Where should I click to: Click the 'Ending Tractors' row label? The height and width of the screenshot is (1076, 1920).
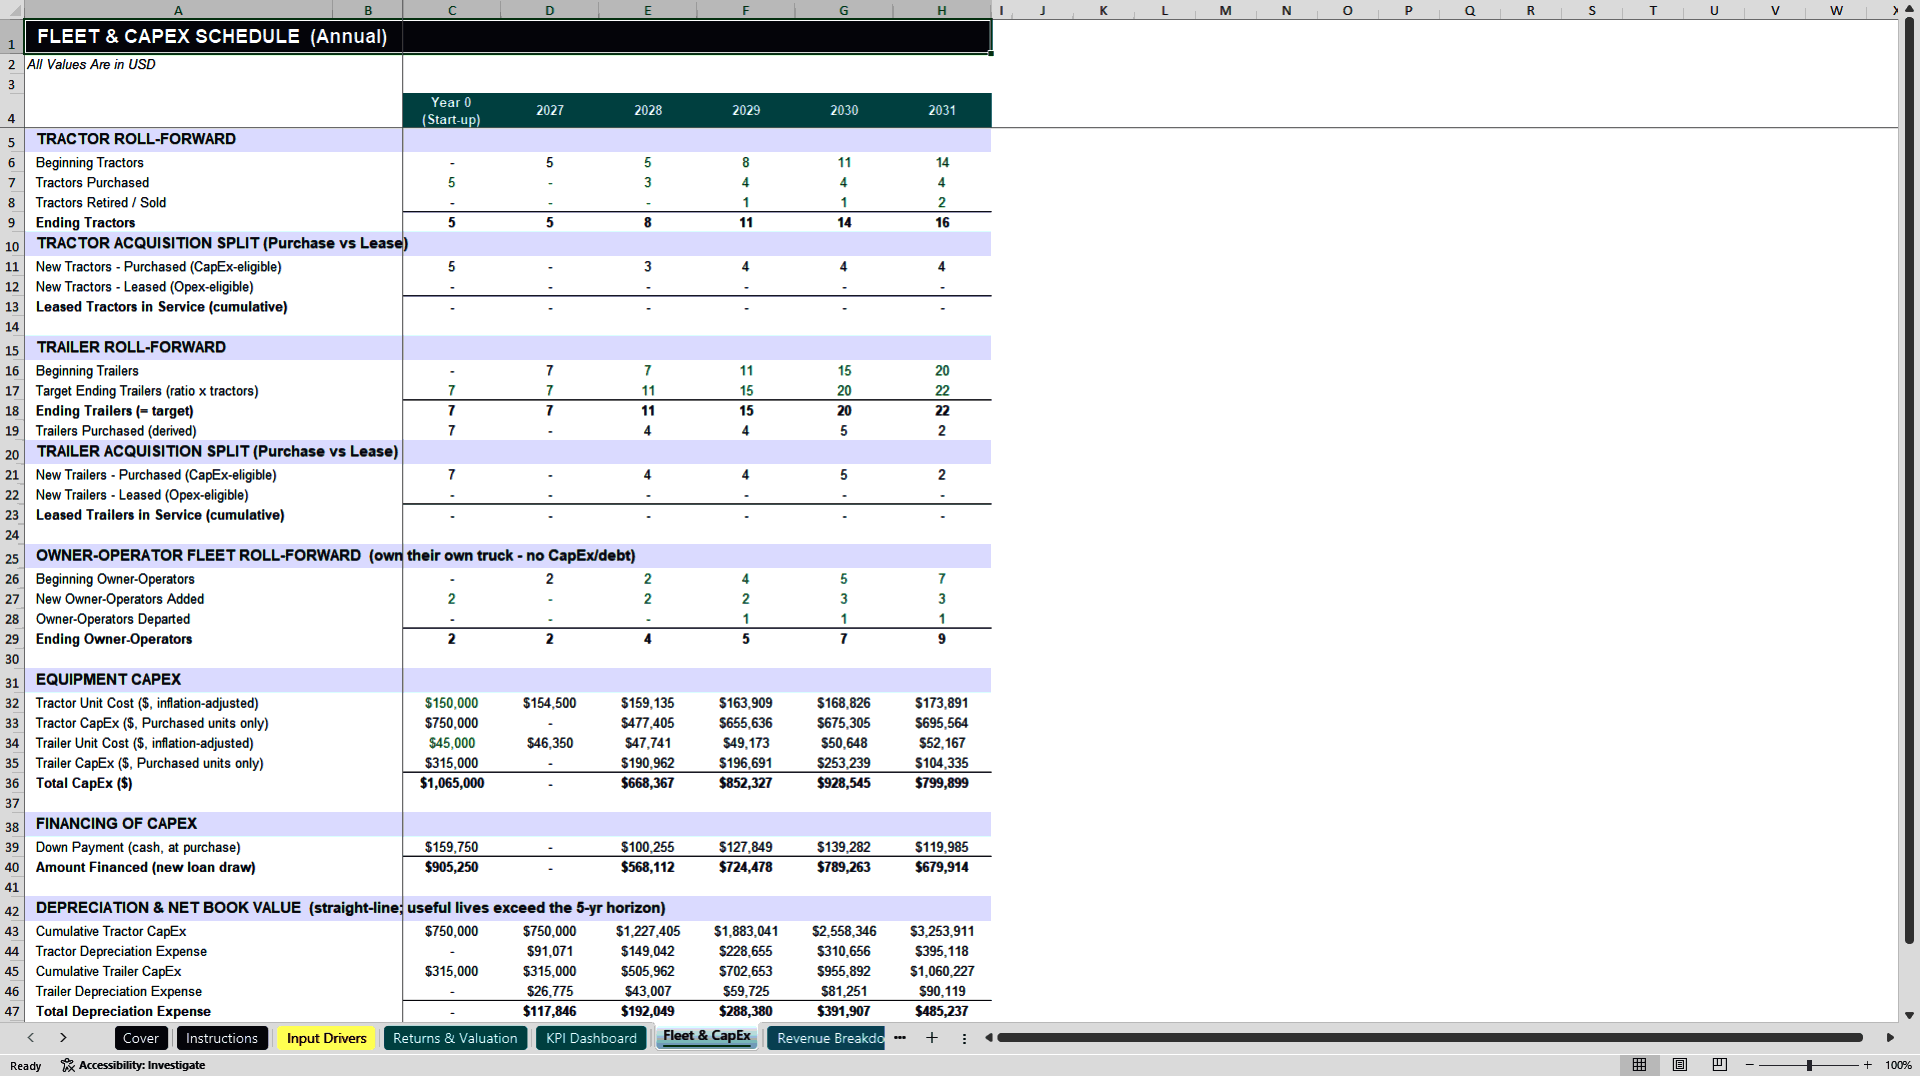(x=85, y=223)
